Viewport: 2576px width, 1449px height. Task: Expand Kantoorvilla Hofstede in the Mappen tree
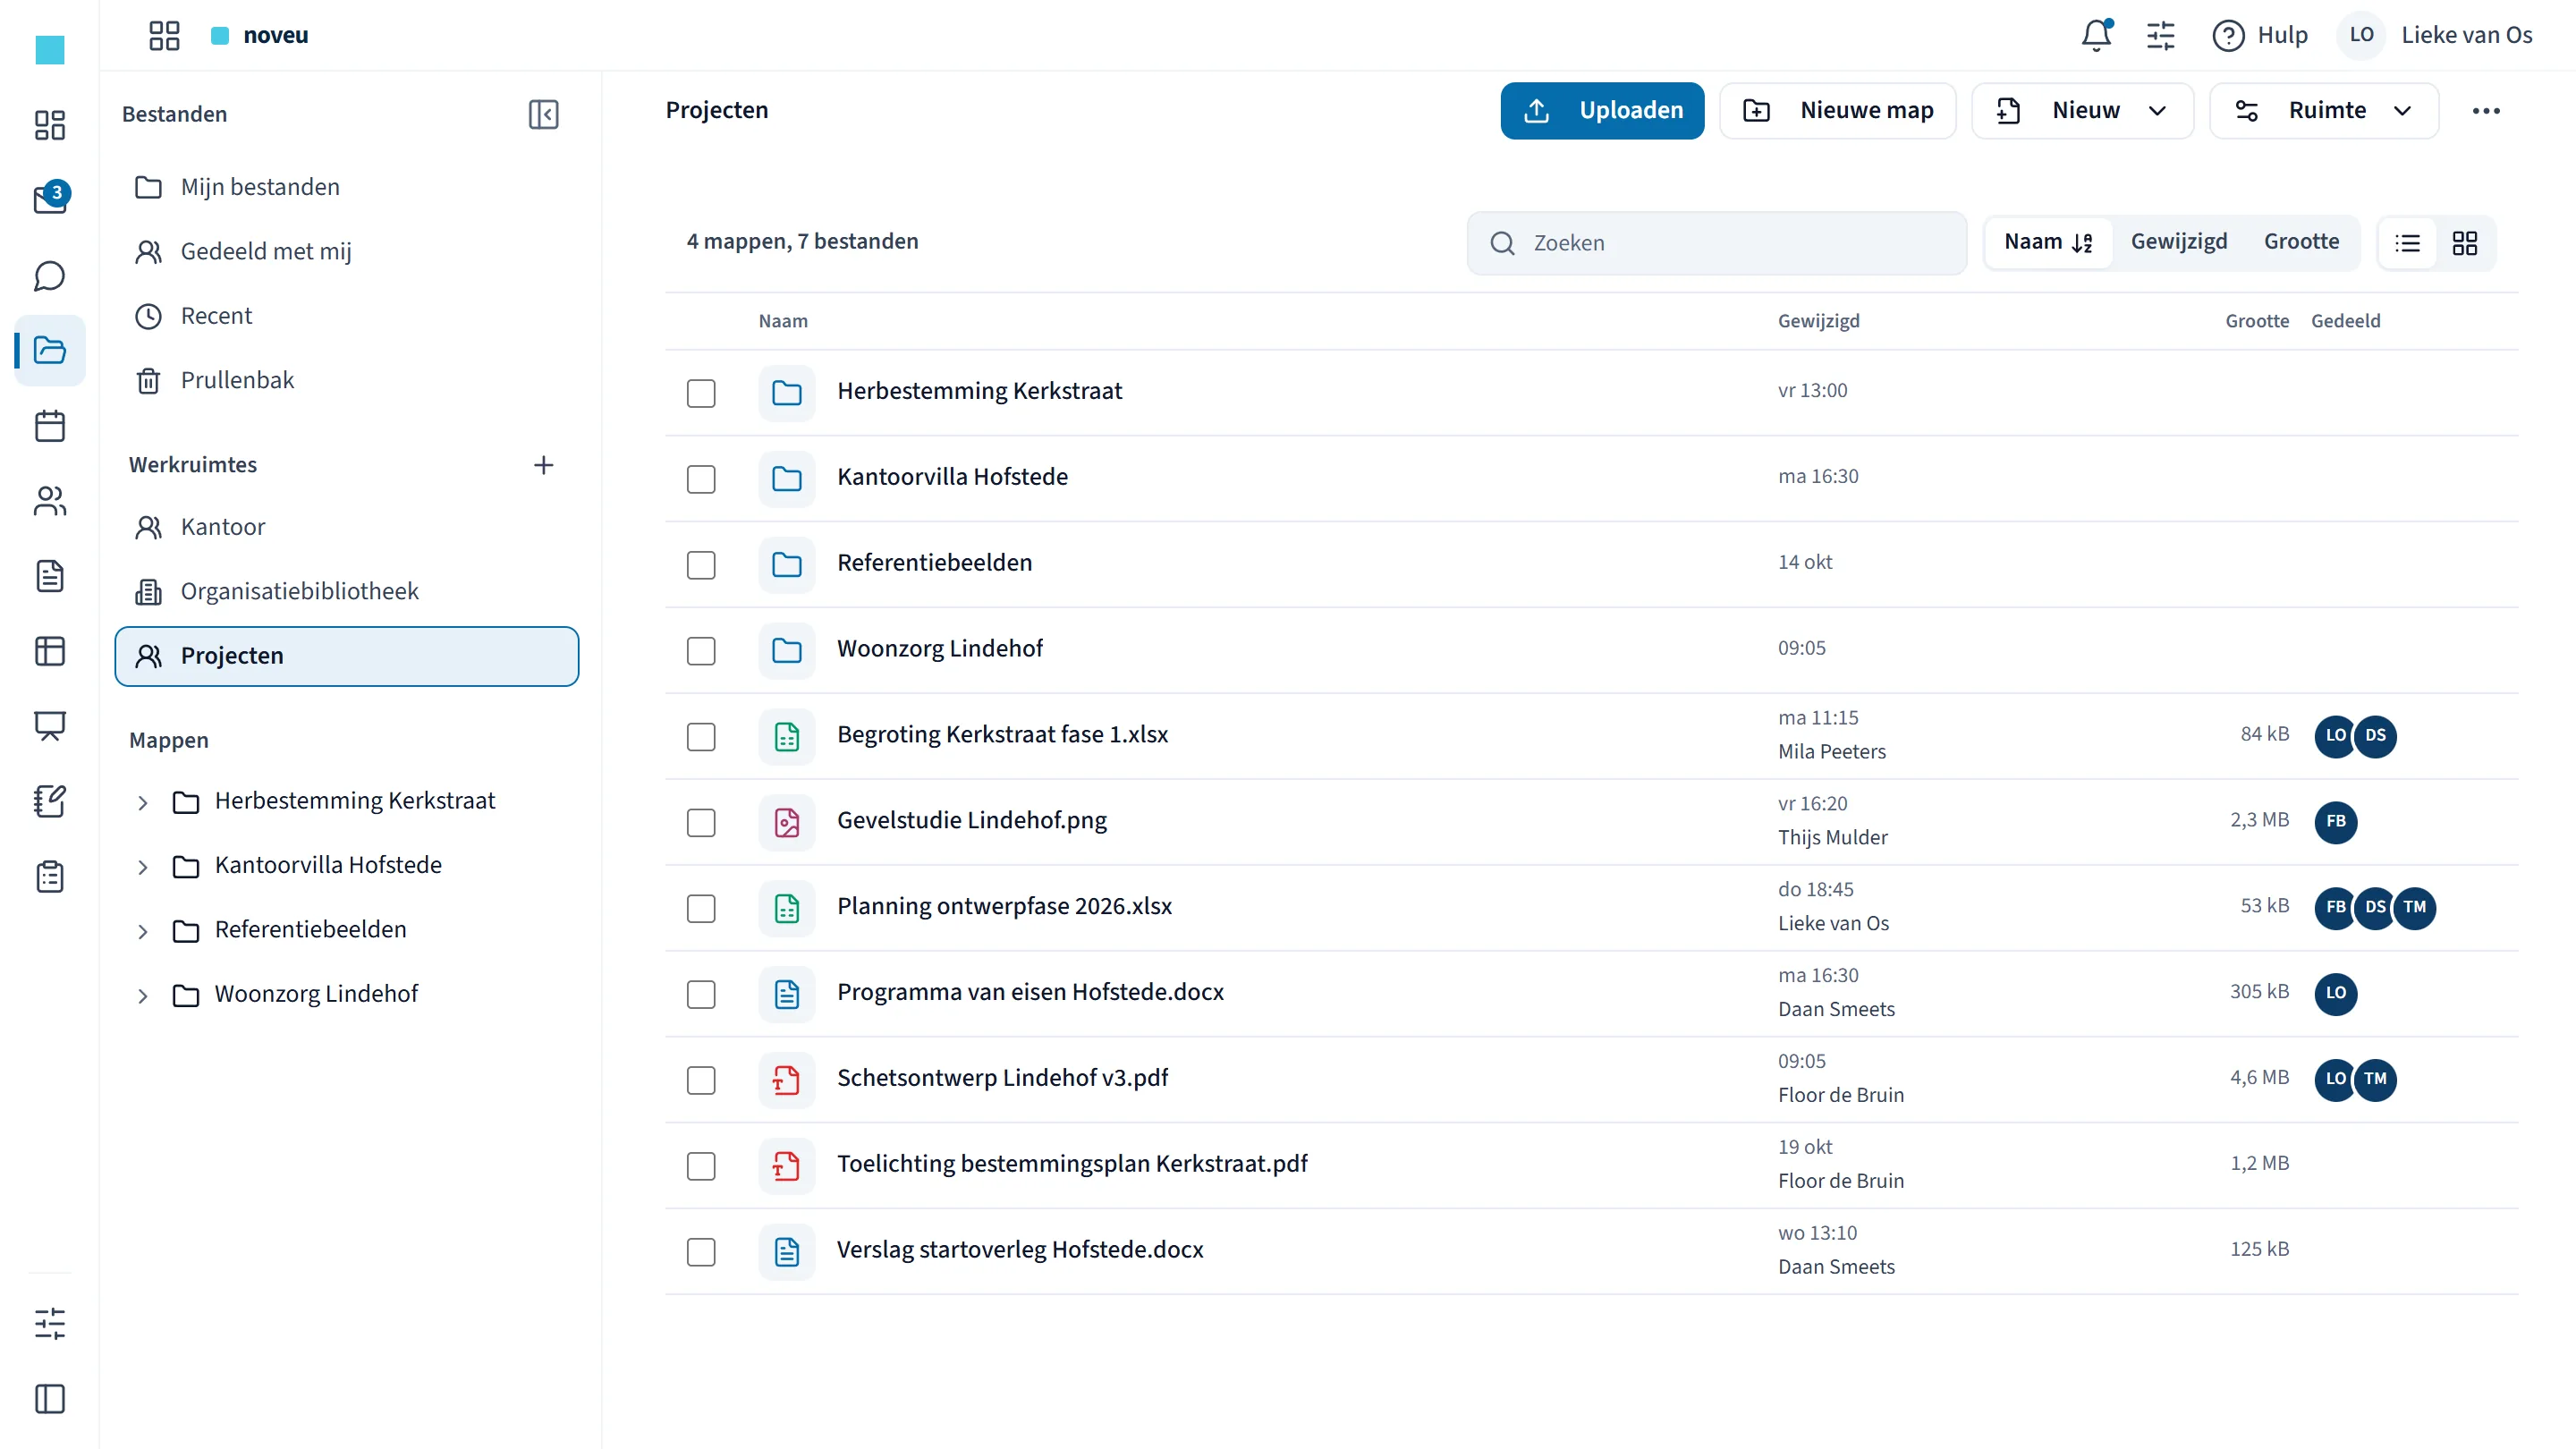pyautogui.click(x=143, y=866)
